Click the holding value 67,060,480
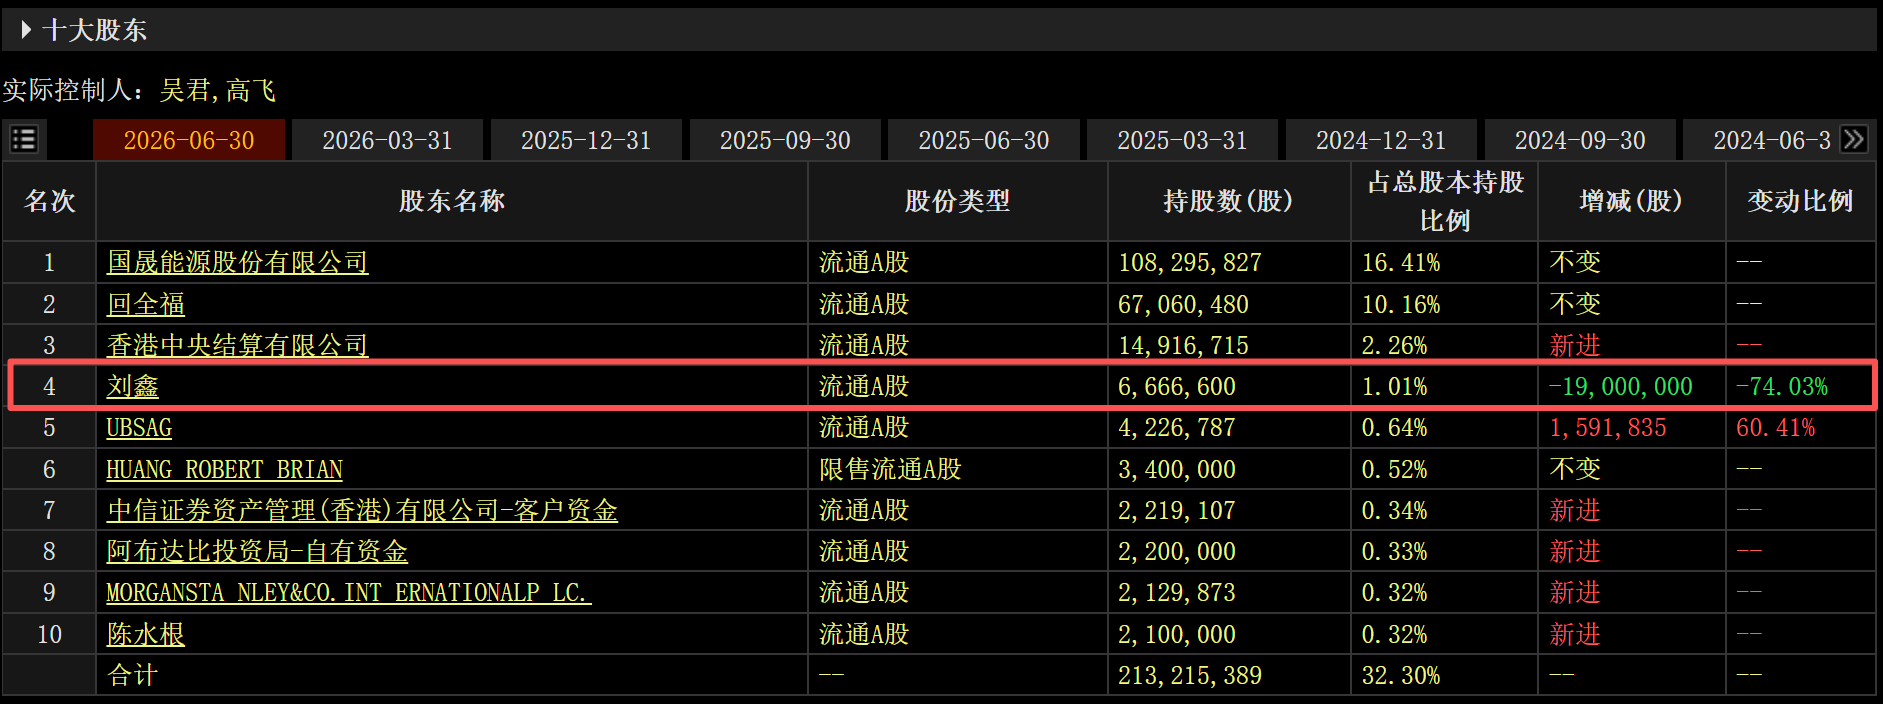This screenshot has height=704, width=1883. pyautogui.click(x=1184, y=304)
